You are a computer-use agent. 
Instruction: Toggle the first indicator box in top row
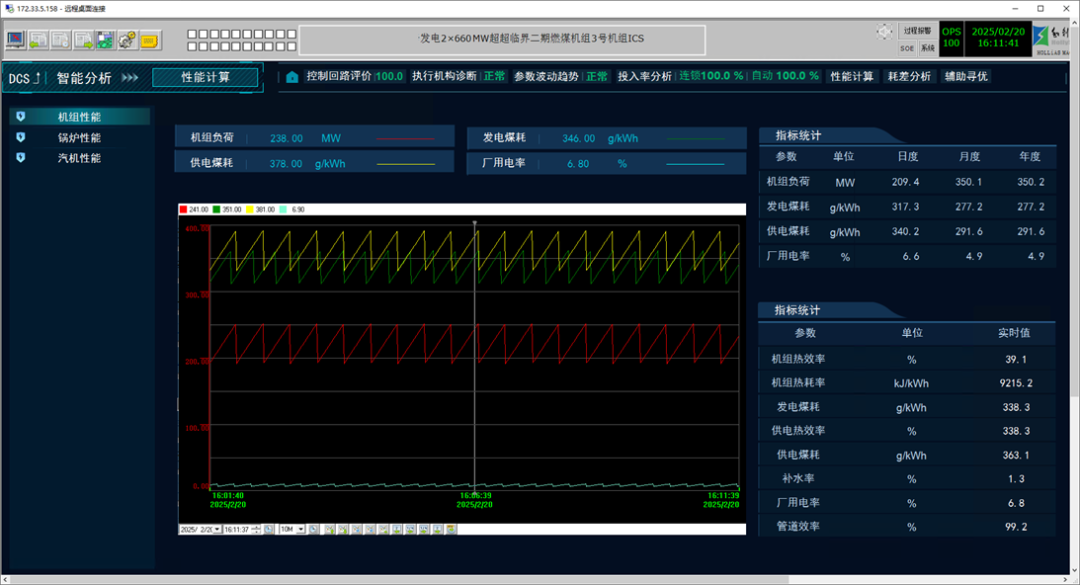(191, 33)
